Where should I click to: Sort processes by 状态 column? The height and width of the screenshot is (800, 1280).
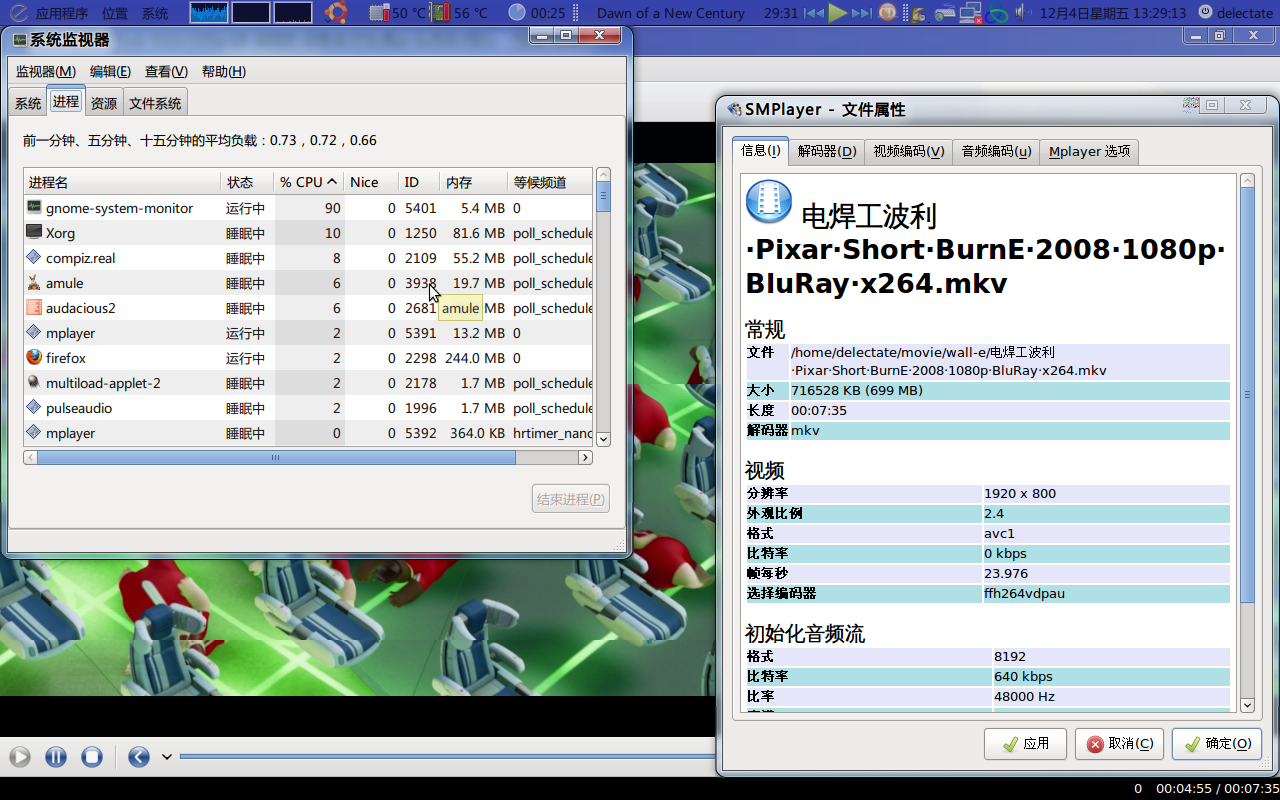click(247, 182)
